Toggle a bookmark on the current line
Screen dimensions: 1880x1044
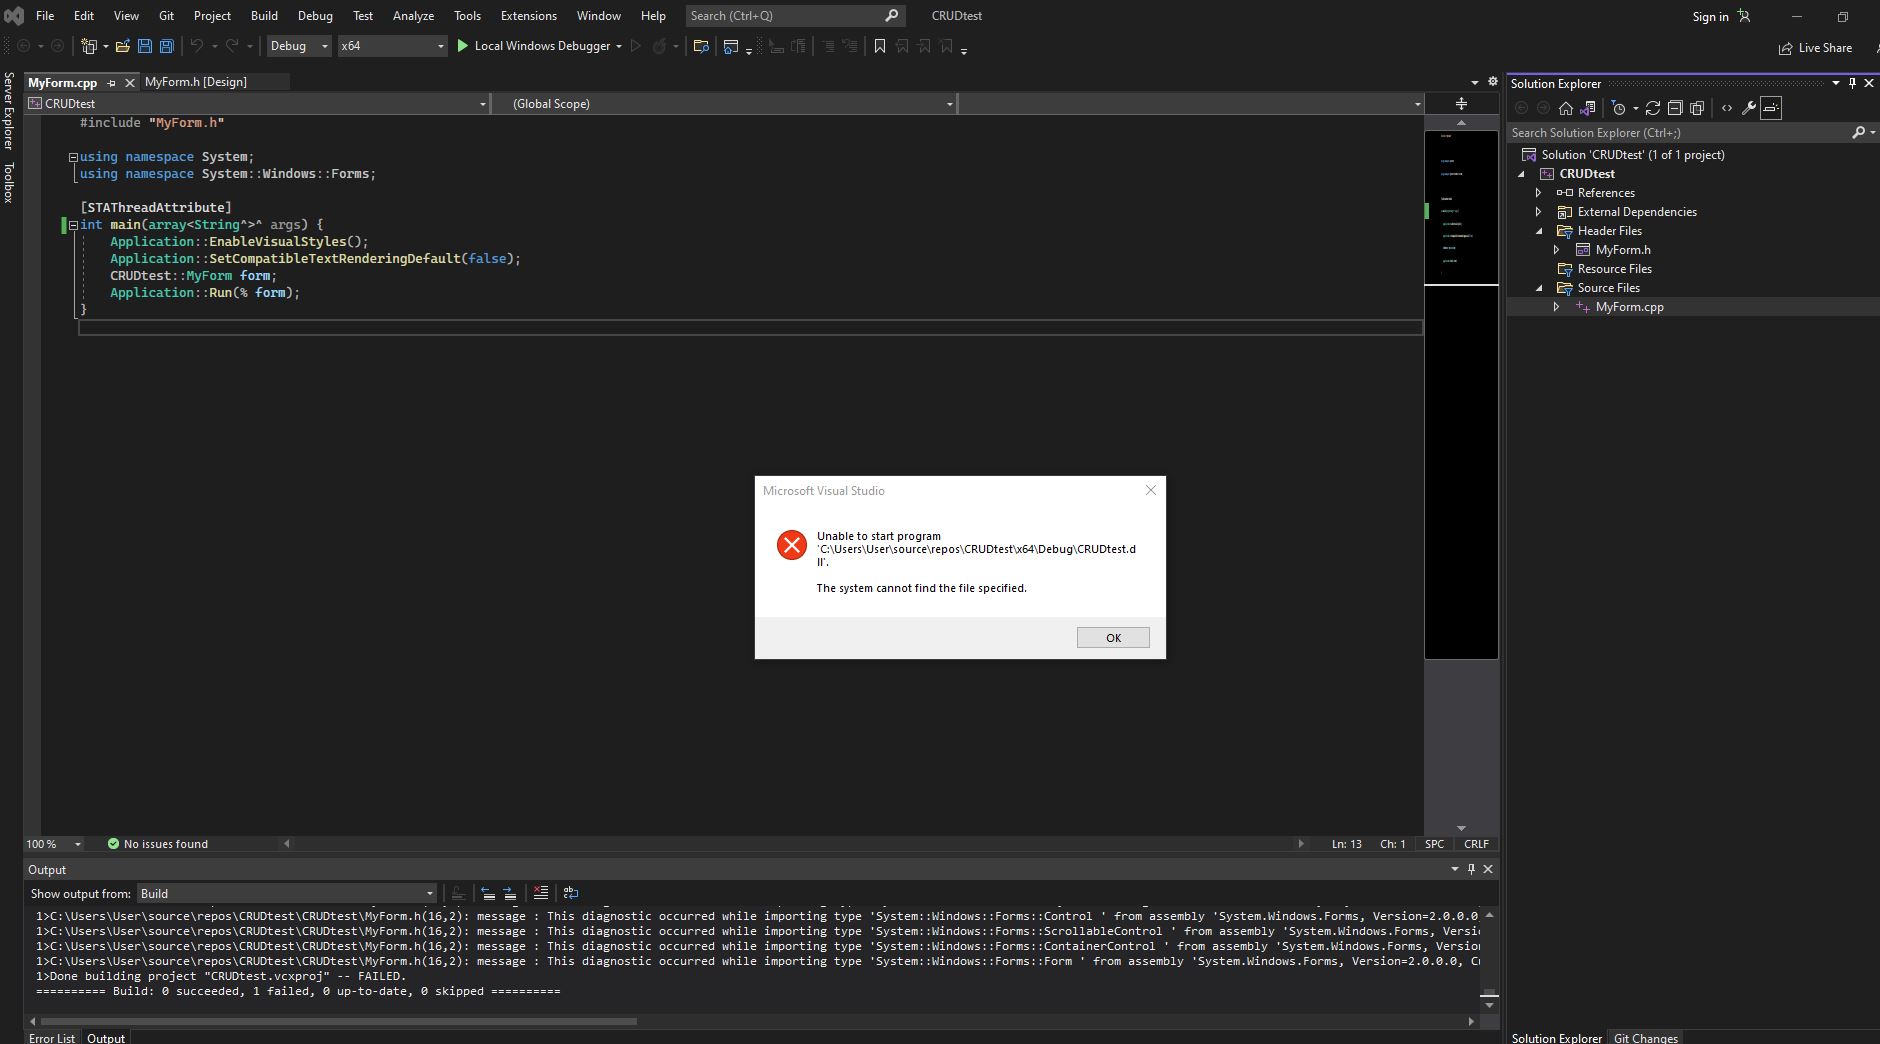879,46
